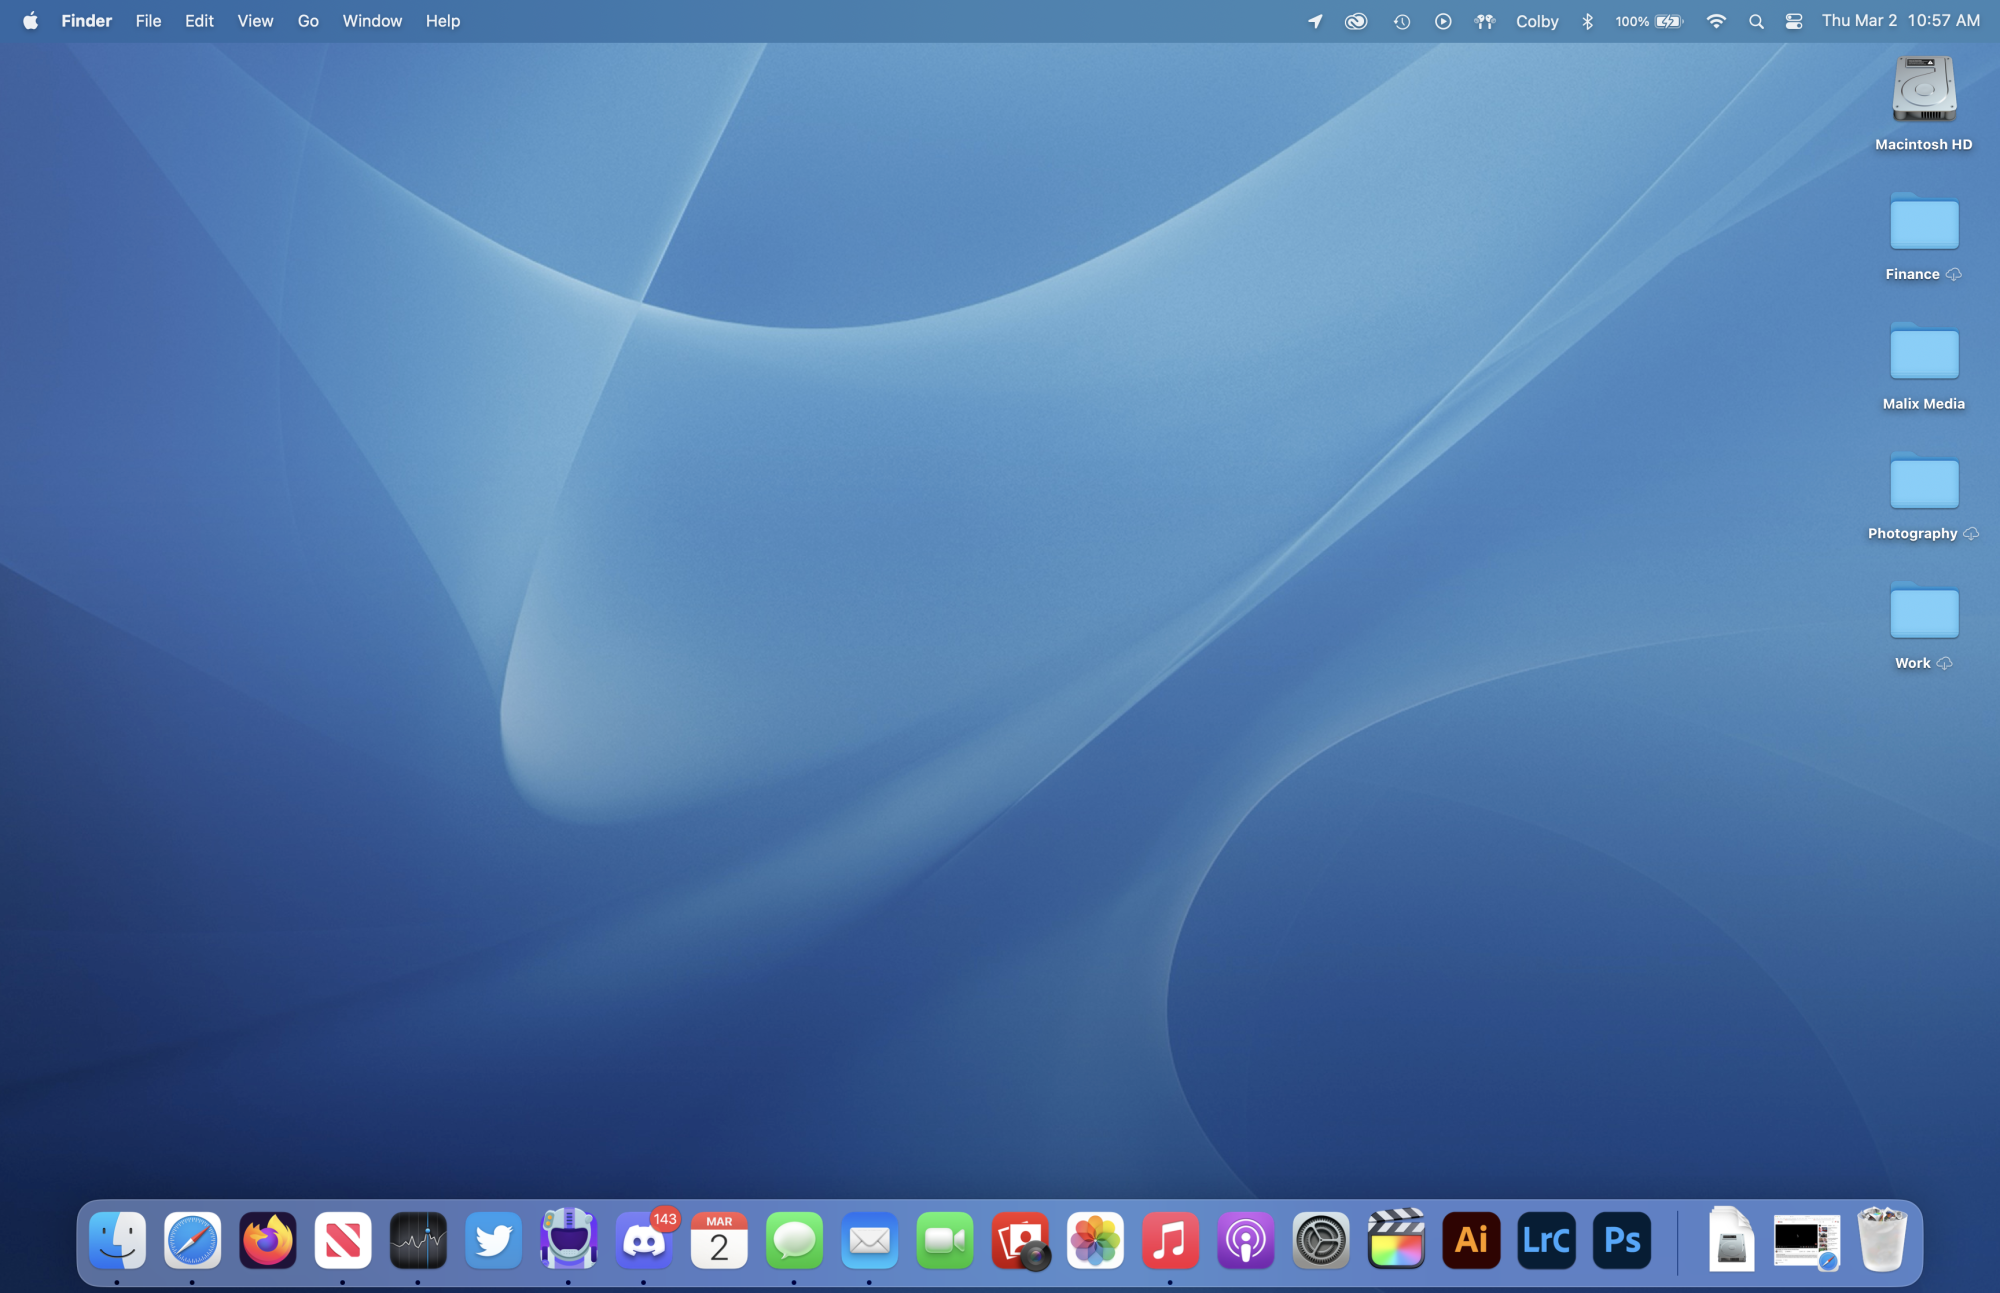2000x1293 pixels.
Task: Open the Go menu
Action: pos(308,21)
